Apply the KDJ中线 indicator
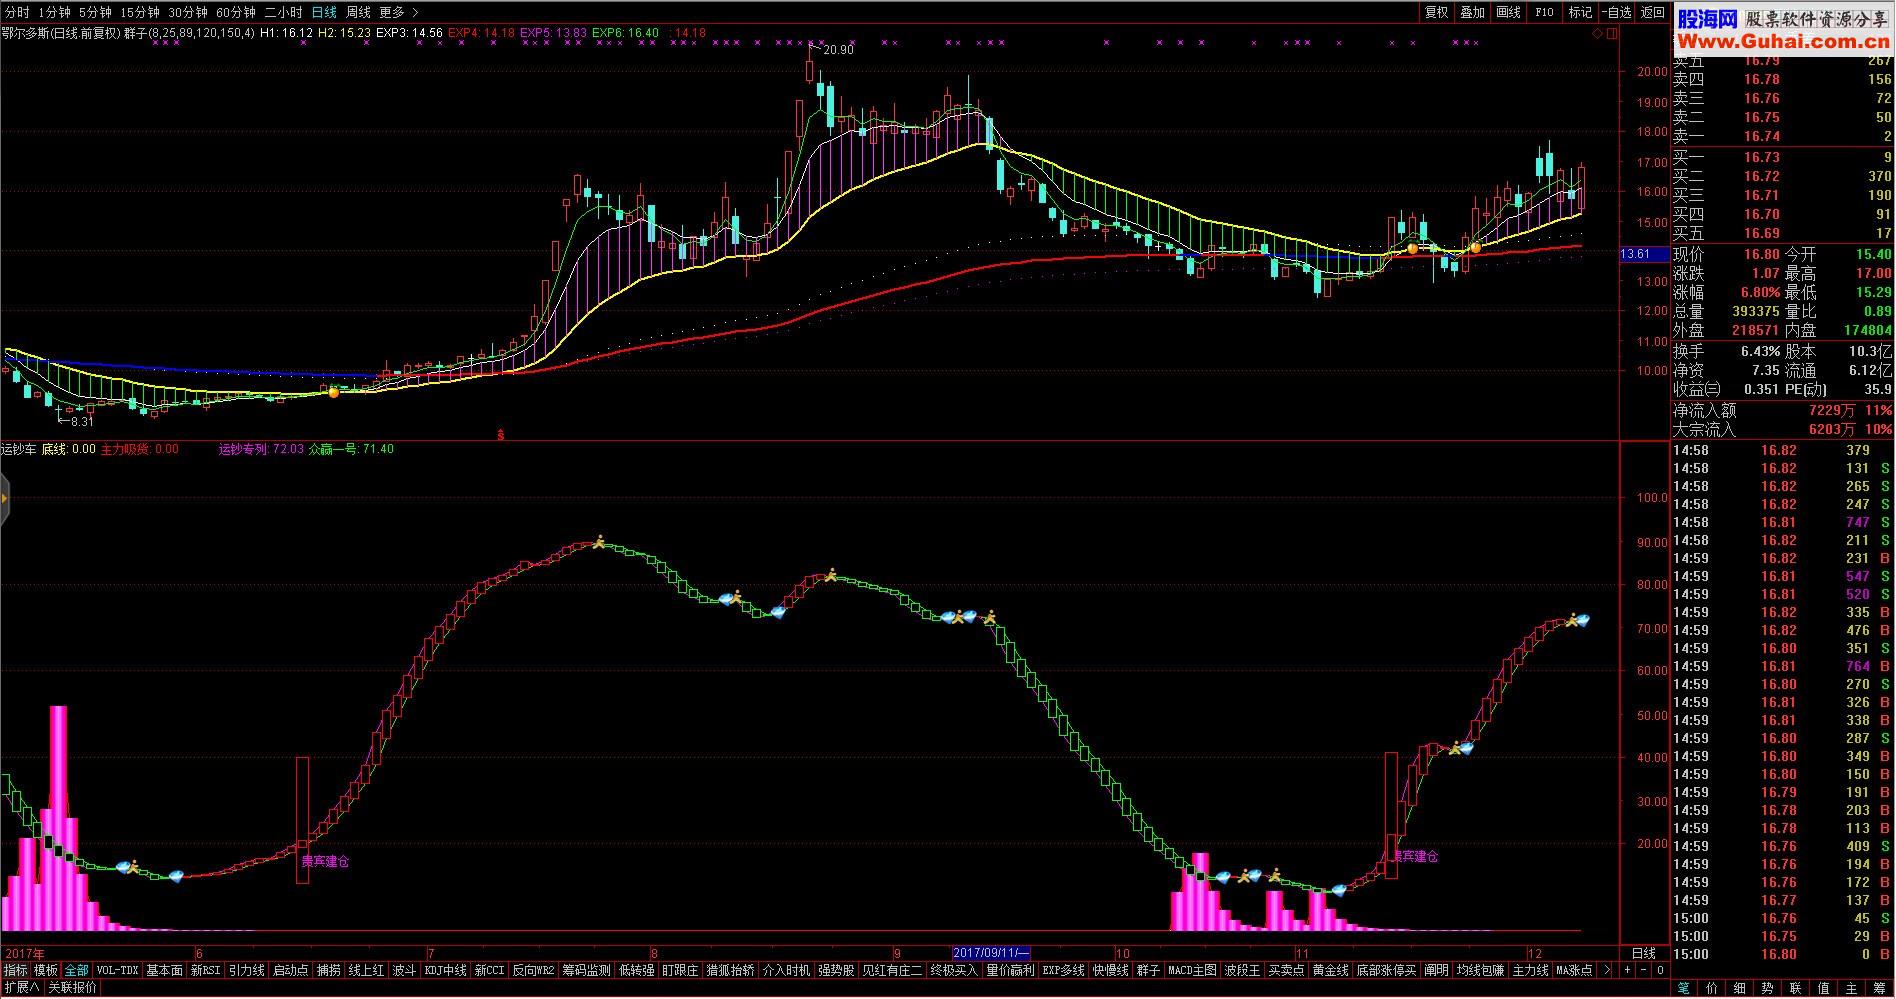1896x999 pixels. [446, 970]
